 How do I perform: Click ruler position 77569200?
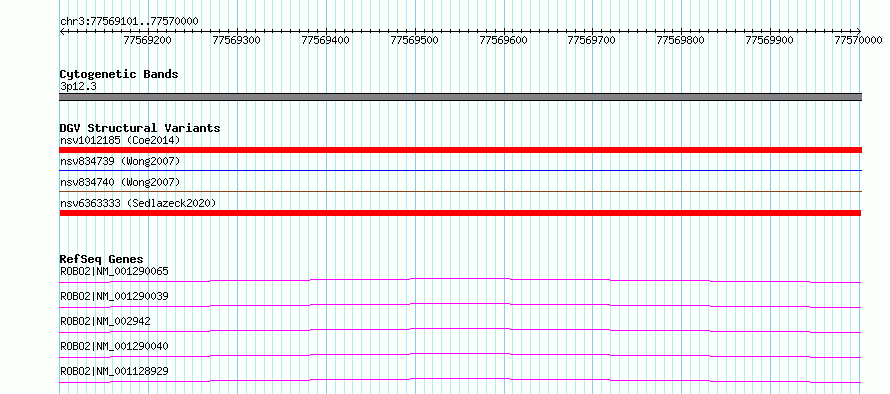coord(148,40)
